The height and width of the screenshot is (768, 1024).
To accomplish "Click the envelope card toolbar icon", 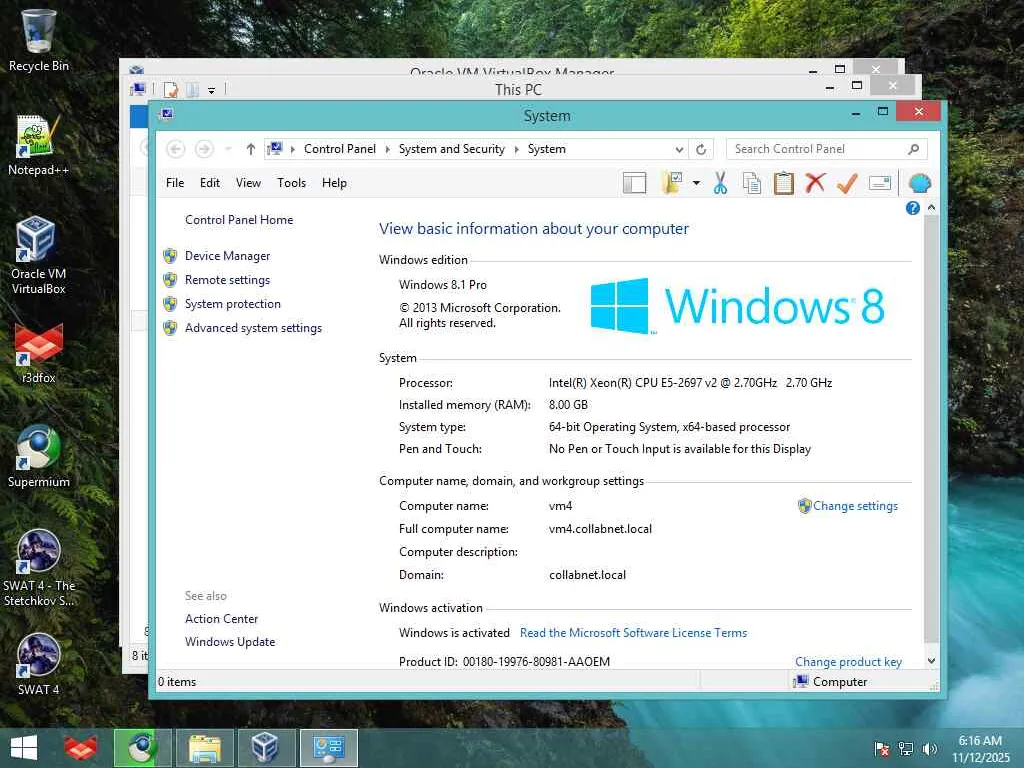I will click(x=880, y=184).
